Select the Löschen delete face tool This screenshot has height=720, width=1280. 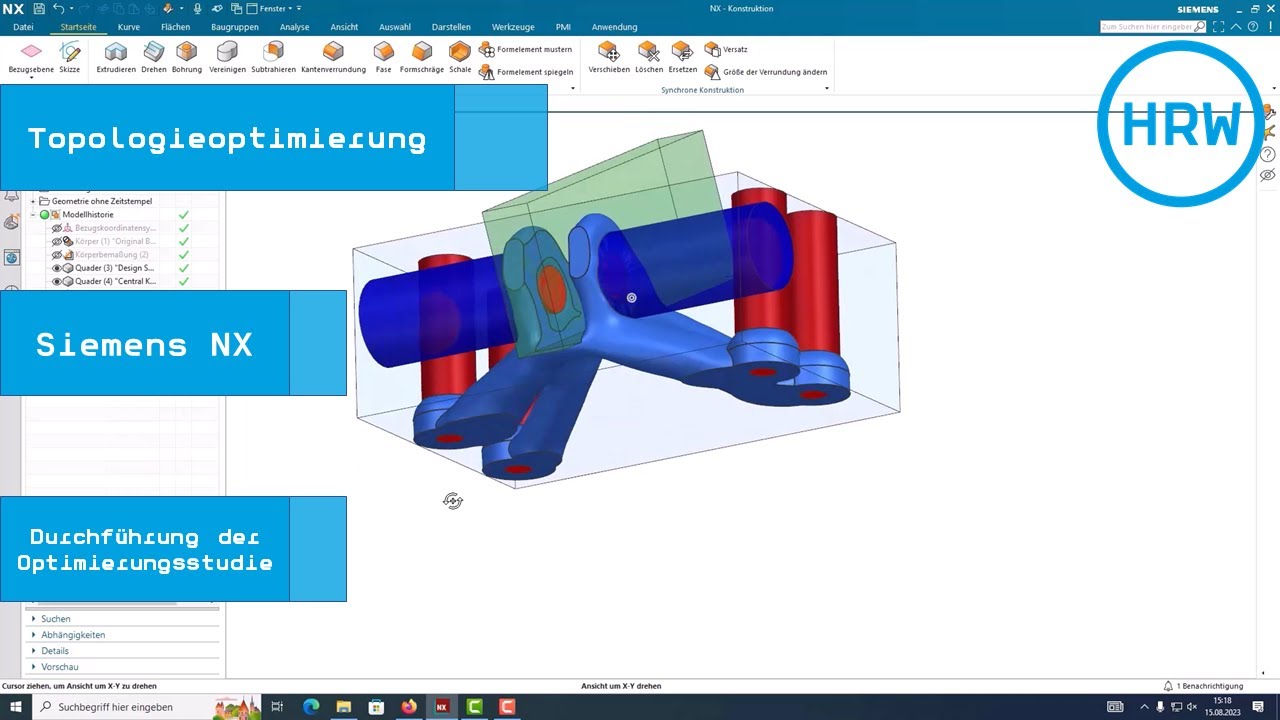point(649,57)
